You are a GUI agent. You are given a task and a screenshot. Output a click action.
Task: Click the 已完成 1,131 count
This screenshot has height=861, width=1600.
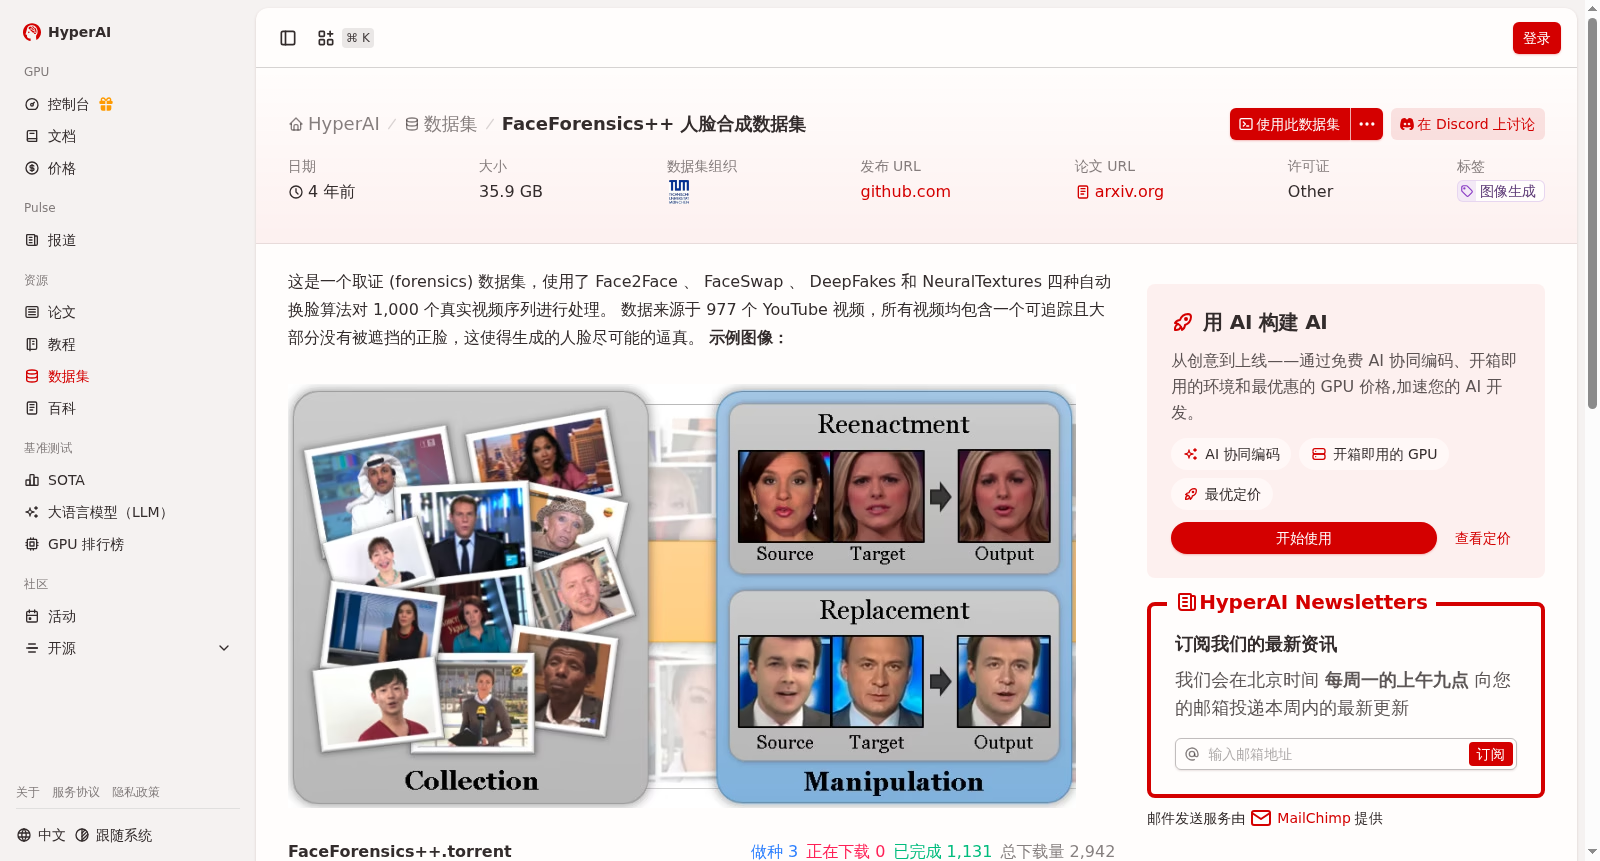(x=942, y=851)
